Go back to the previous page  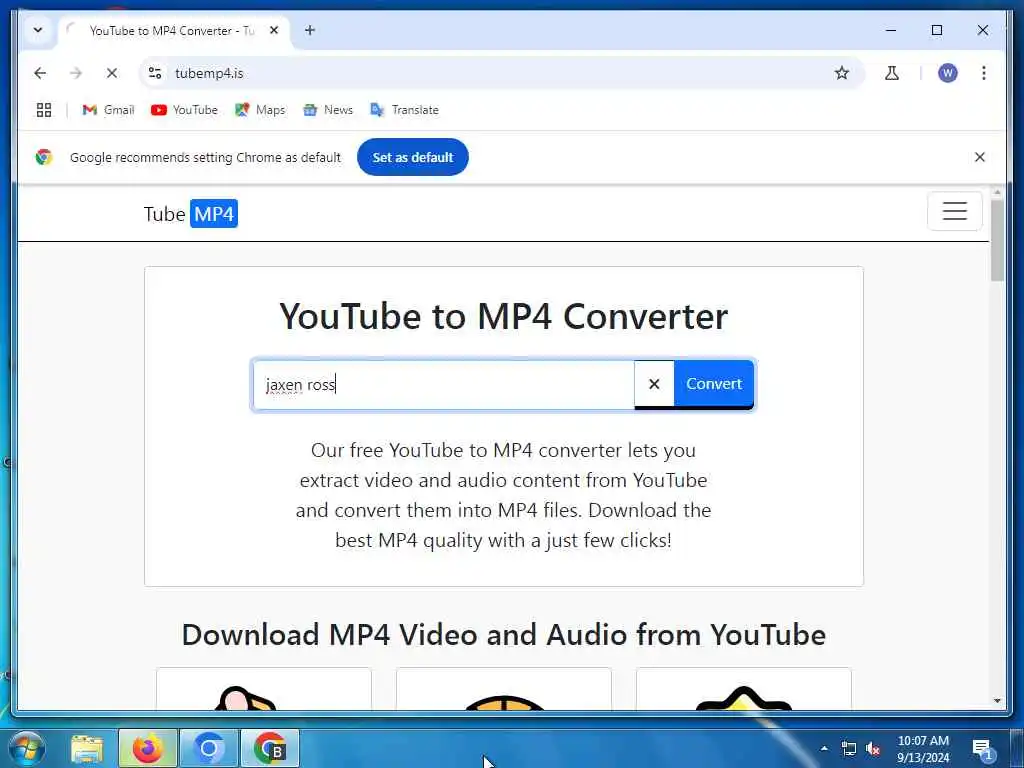(40, 73)
